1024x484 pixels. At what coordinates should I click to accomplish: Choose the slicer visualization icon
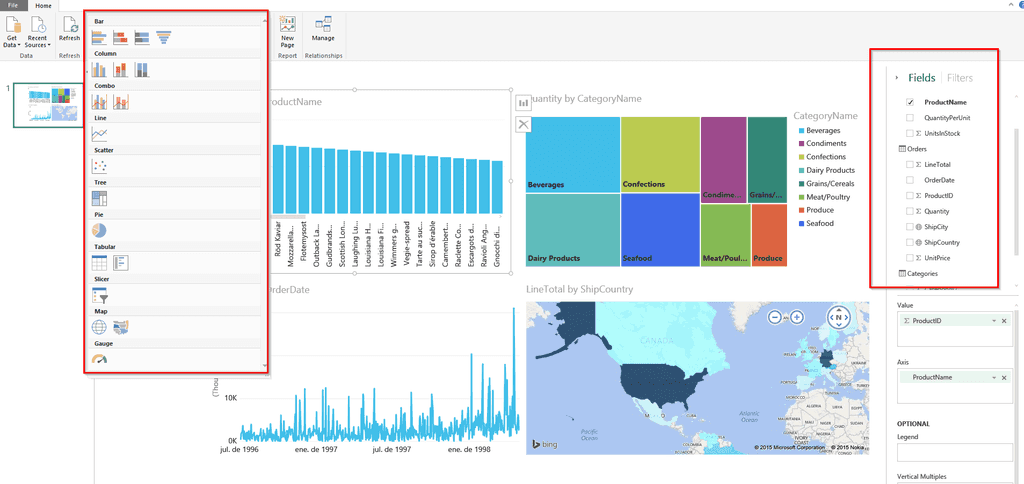pos(99,295)
